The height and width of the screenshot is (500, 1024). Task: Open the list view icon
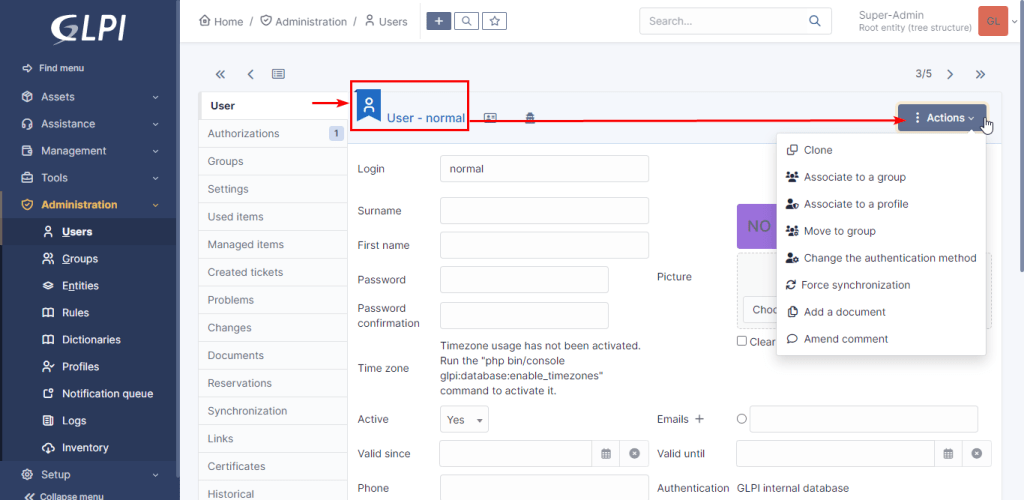(x=278, y=74)
